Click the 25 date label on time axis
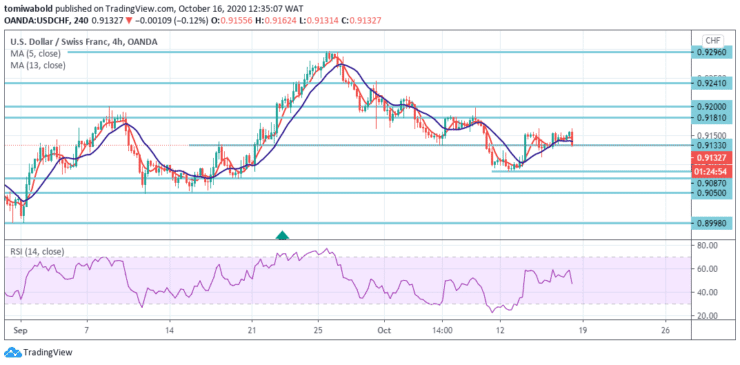This screenshot has height=365, width=740. [x=318, y=330]
